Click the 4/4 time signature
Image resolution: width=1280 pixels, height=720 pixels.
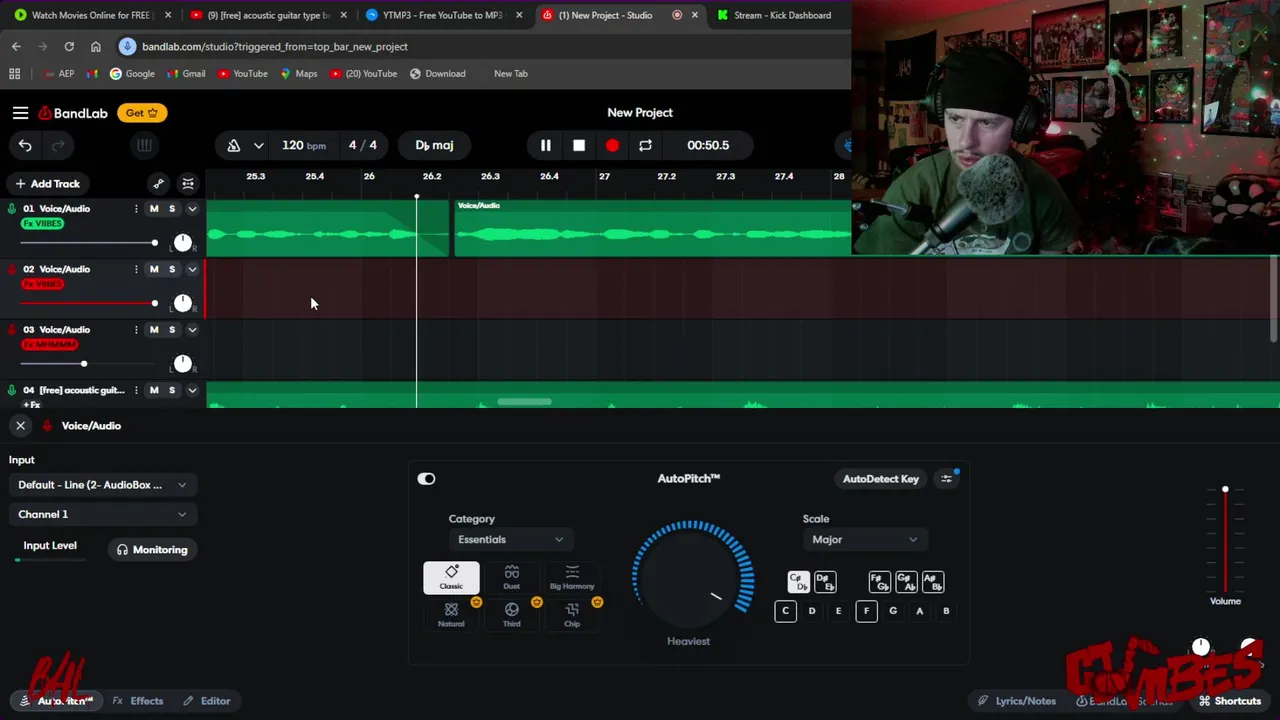pyautogui.click(x=362, y=145)
